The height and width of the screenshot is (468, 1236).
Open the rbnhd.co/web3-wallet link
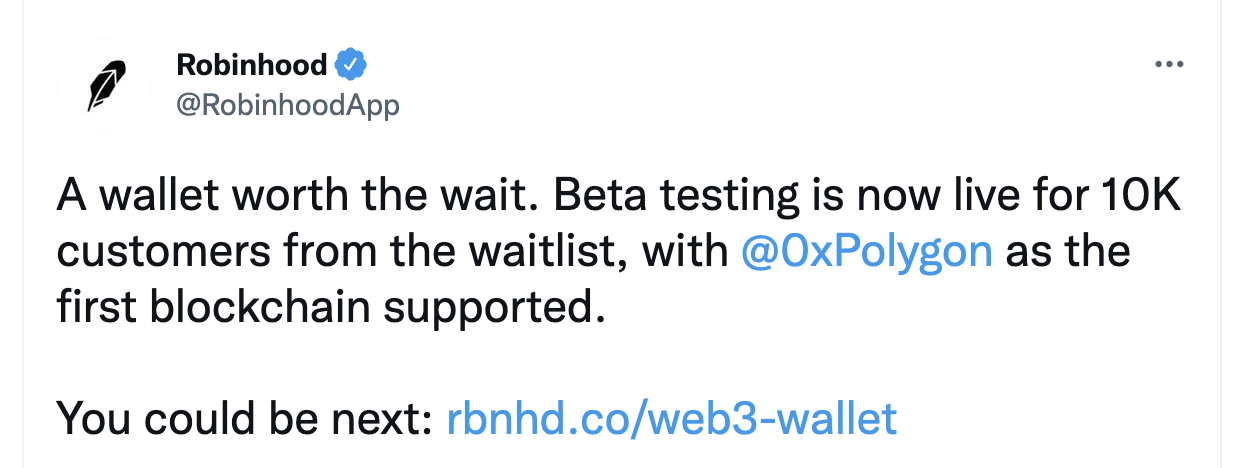pyautogui.click(x=672, y=418)
